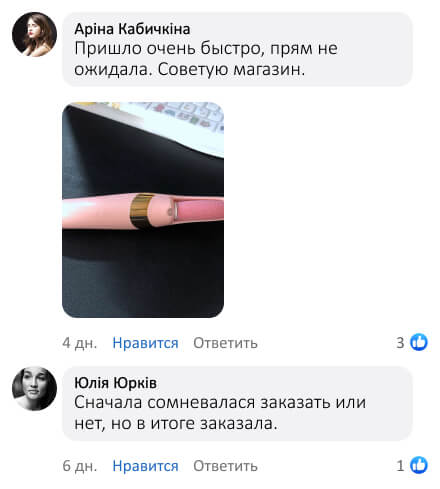Click the reaction count '3'
Image resolution: width=440 pixels, height=489 pixels.
[400, 342]
